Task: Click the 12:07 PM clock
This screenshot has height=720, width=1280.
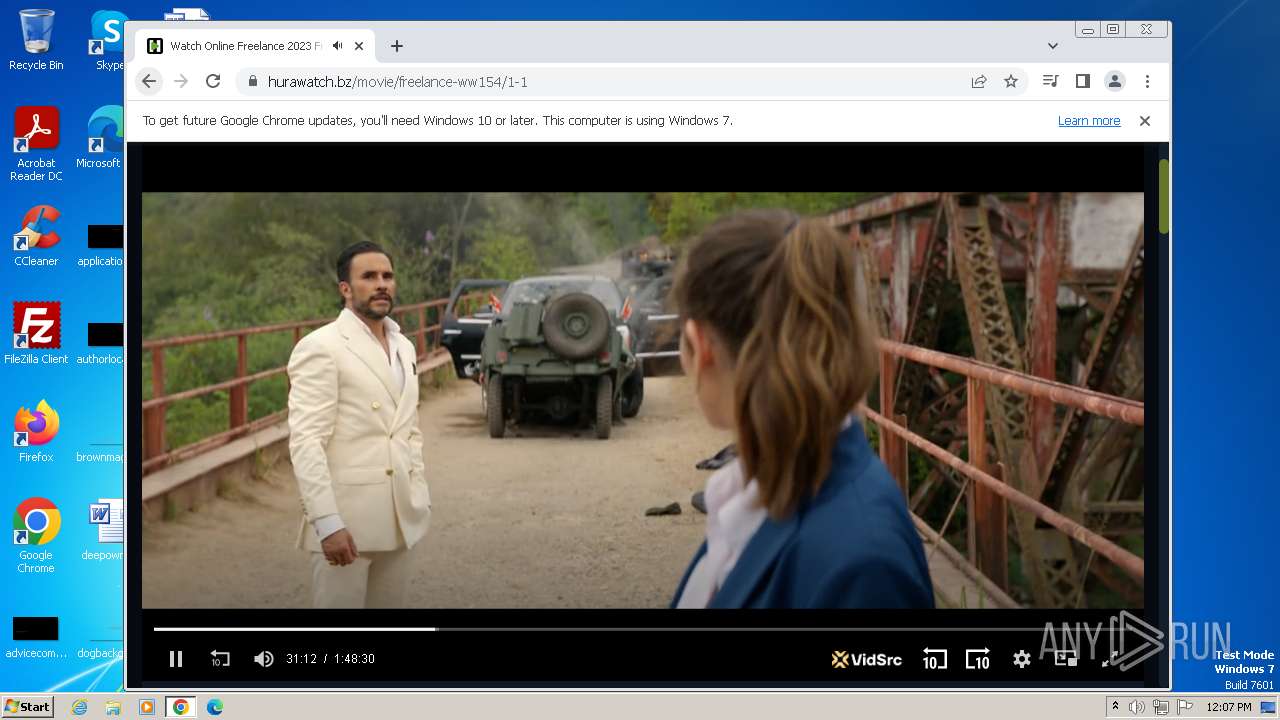Action: [x=1229, y=707]
